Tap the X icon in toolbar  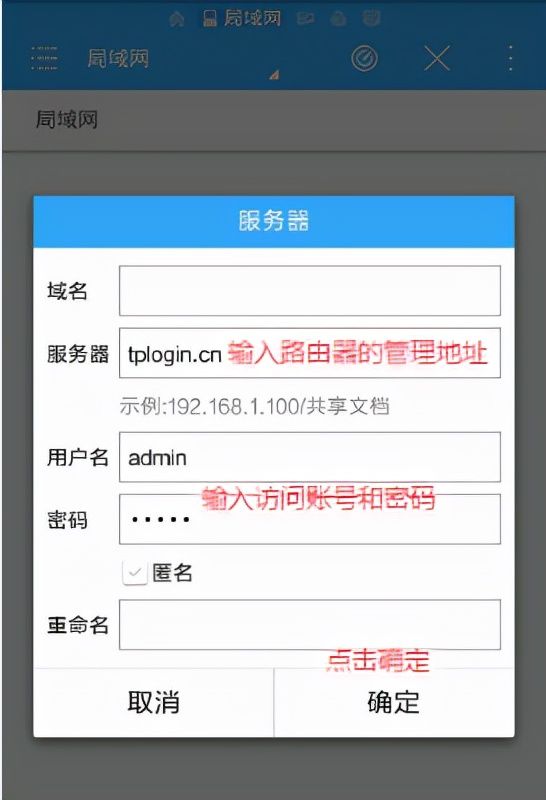437,58
